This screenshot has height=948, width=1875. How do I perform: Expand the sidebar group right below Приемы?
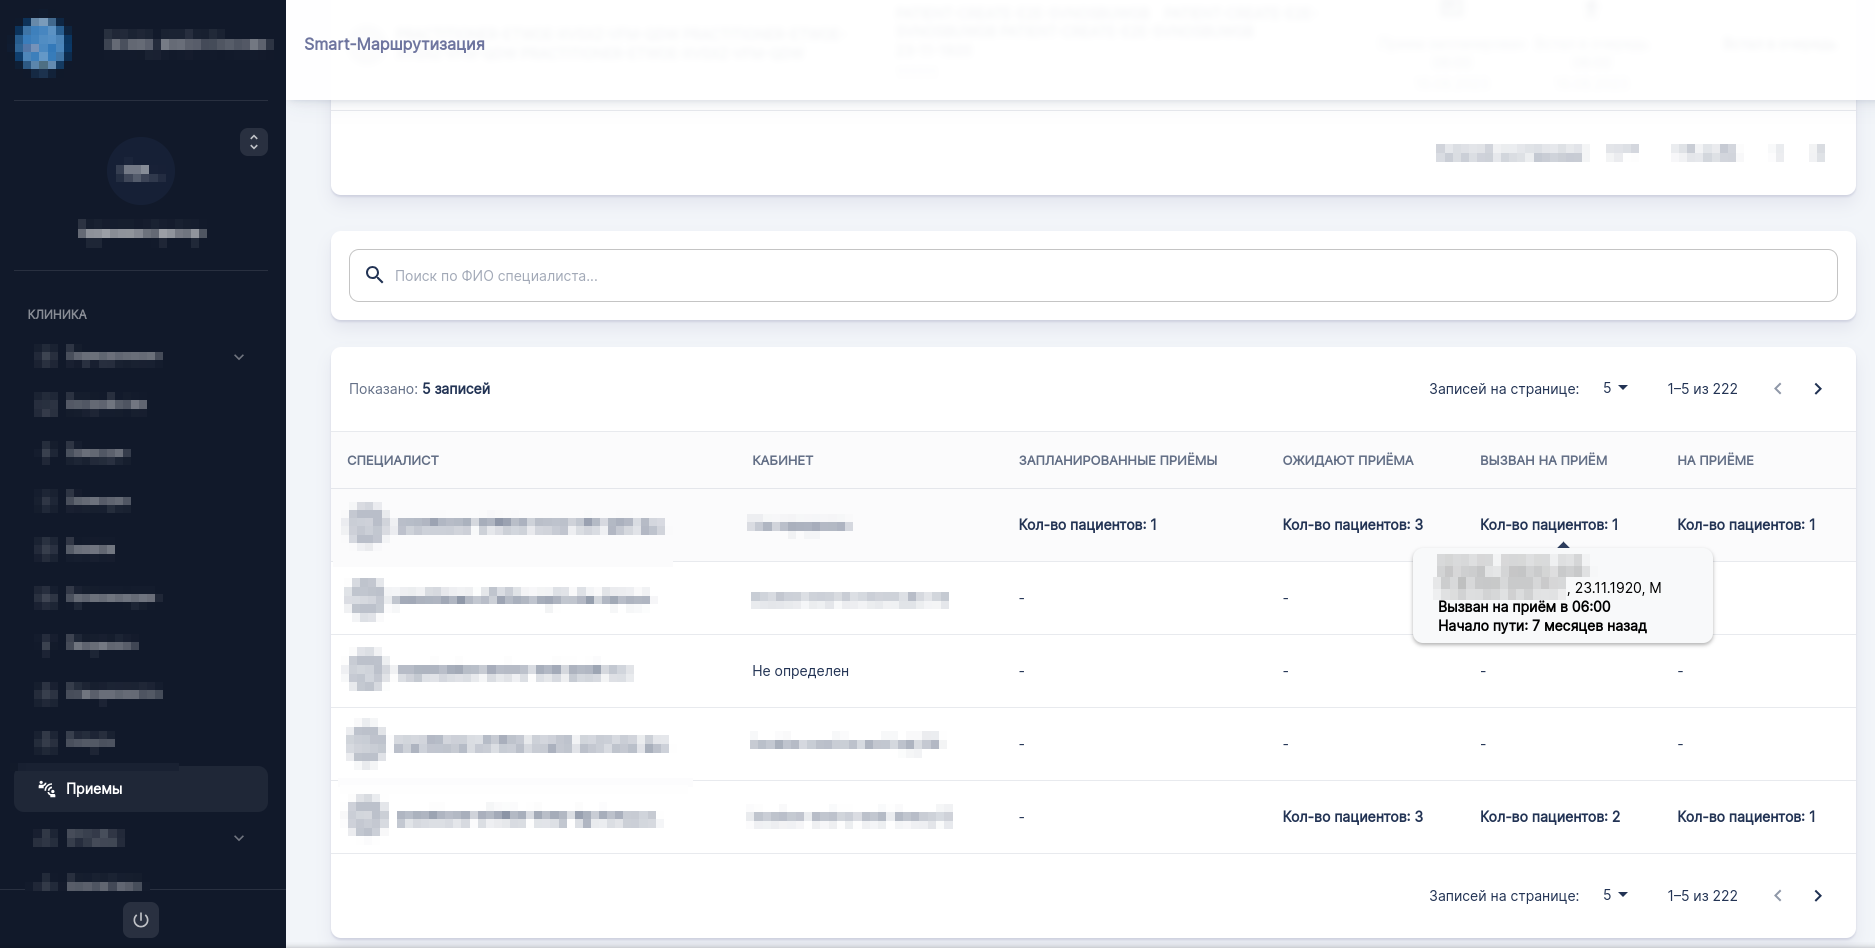tap(239, 838)
